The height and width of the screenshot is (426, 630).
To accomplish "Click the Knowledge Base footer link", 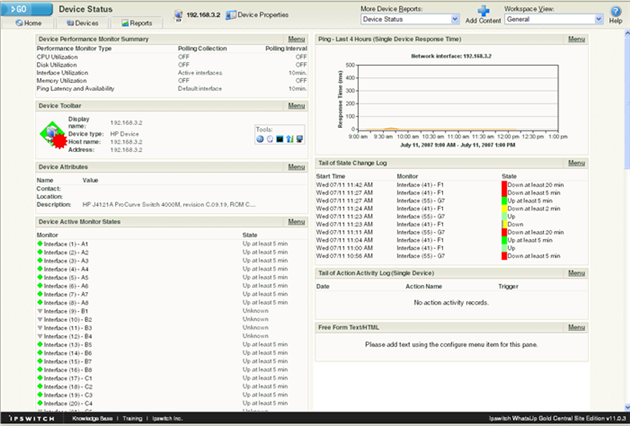I will (x=92, y=418).
